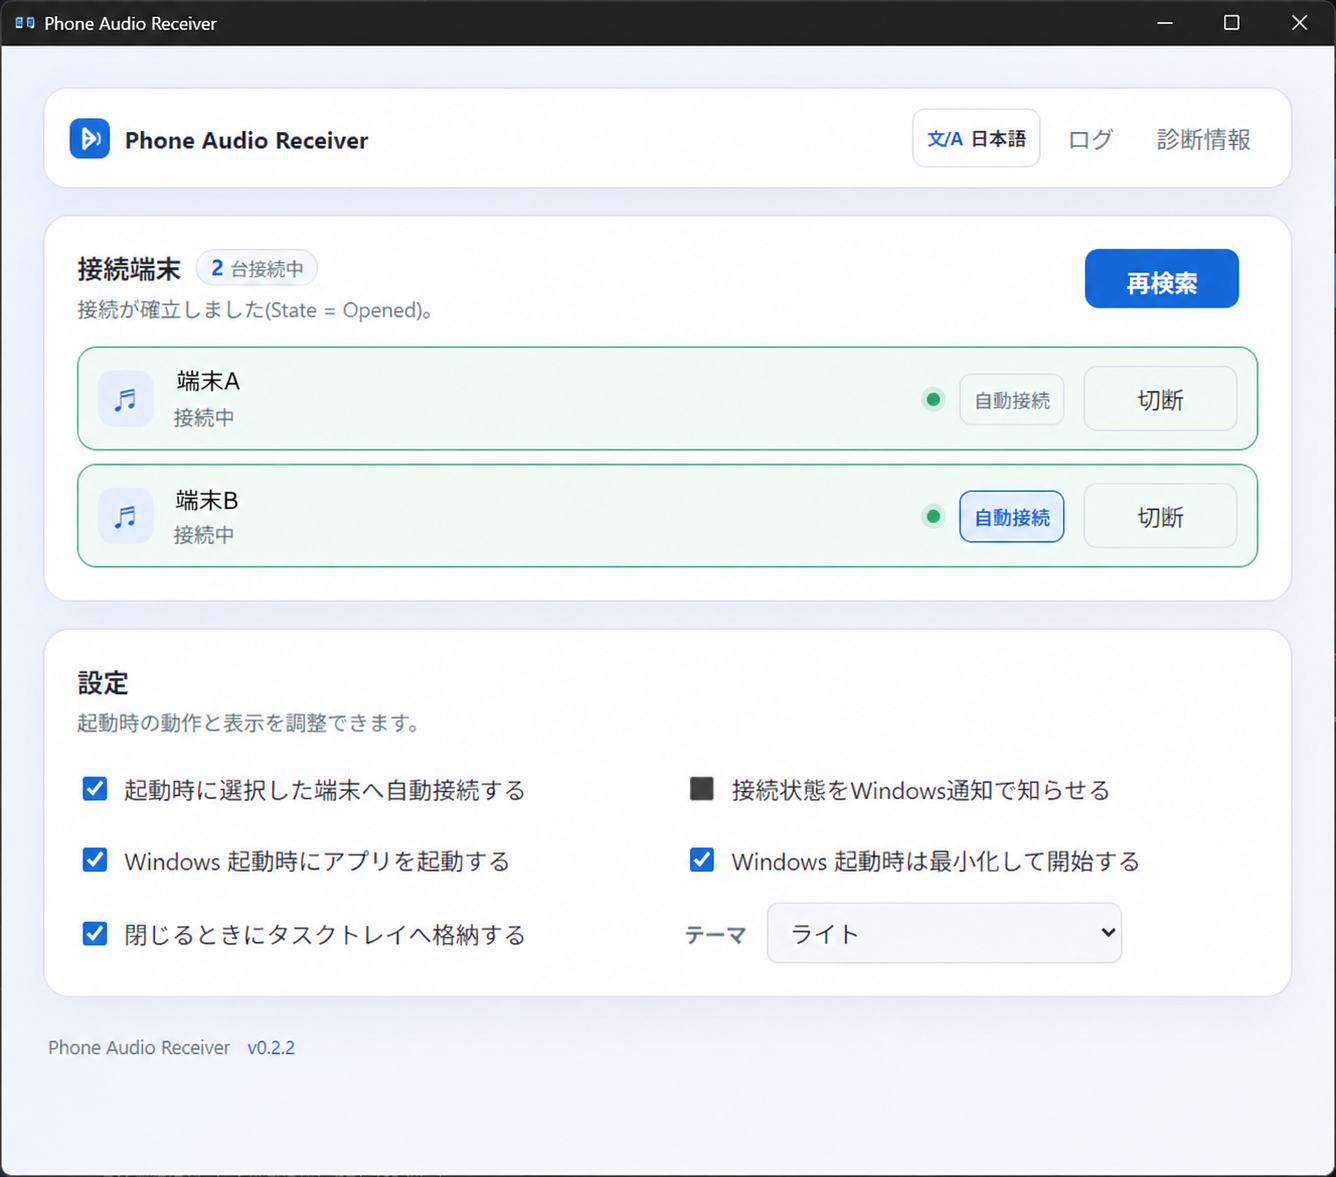The image size is (1336, 1177).
Task: Click the green status dot for 端末B
Action: click(x=933, y=517)
